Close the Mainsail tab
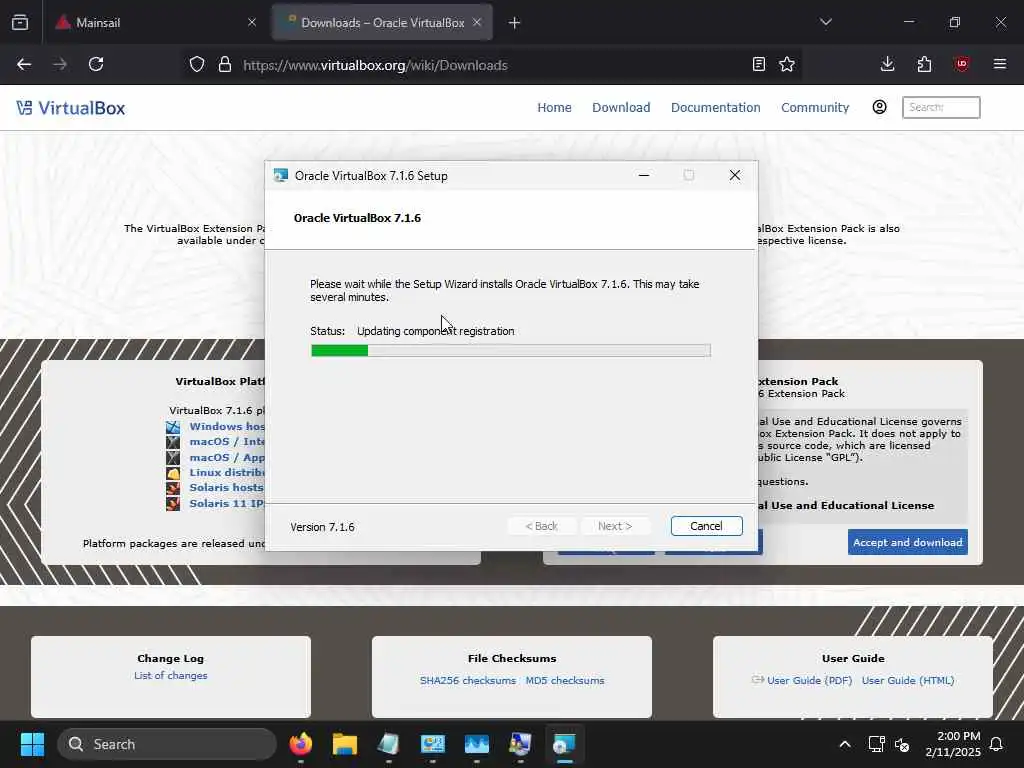The image size is (1024, 768). (252, 22)
